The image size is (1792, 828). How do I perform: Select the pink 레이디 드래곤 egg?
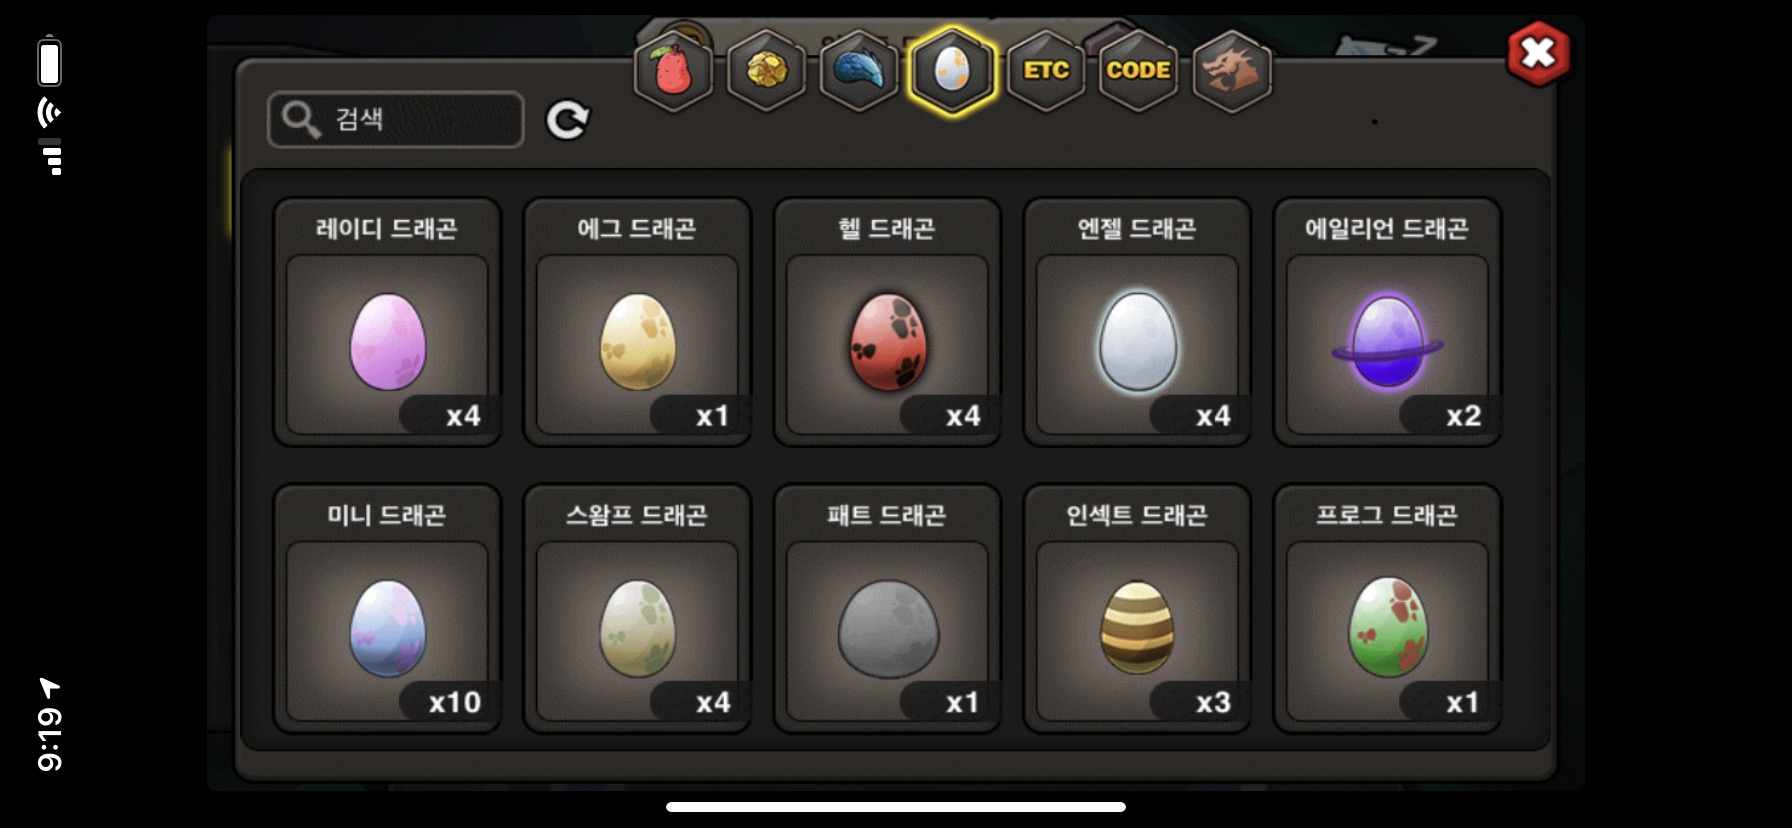(387, 322)
